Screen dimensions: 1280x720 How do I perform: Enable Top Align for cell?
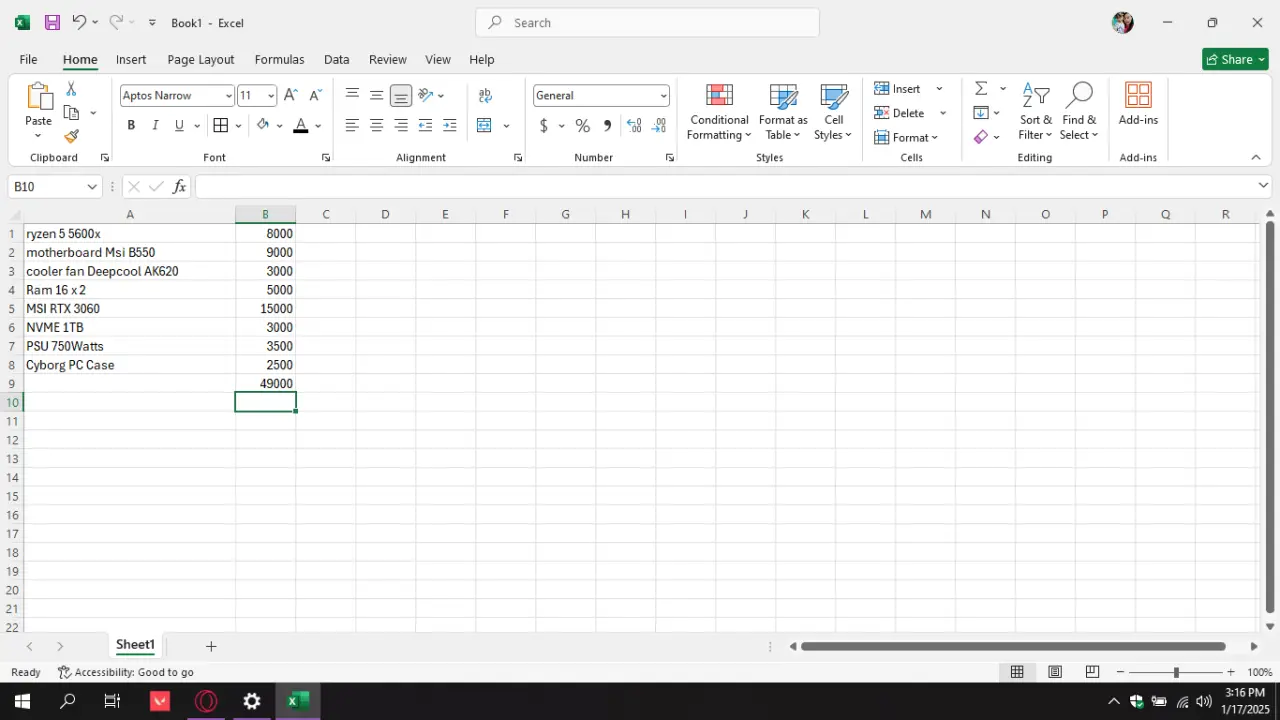[x=352, y=95]
